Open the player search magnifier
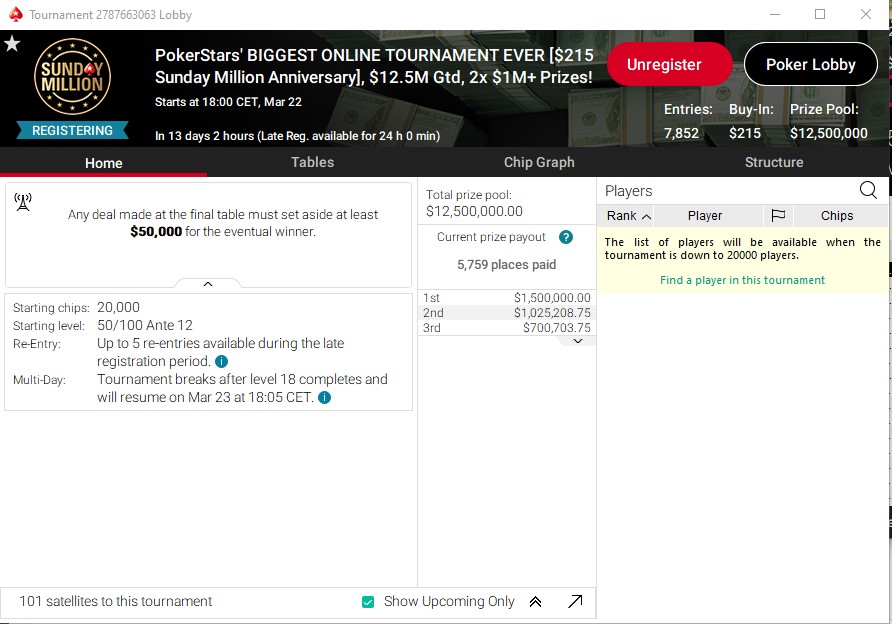The image size is (892, 624). click(x=868, y=190)
